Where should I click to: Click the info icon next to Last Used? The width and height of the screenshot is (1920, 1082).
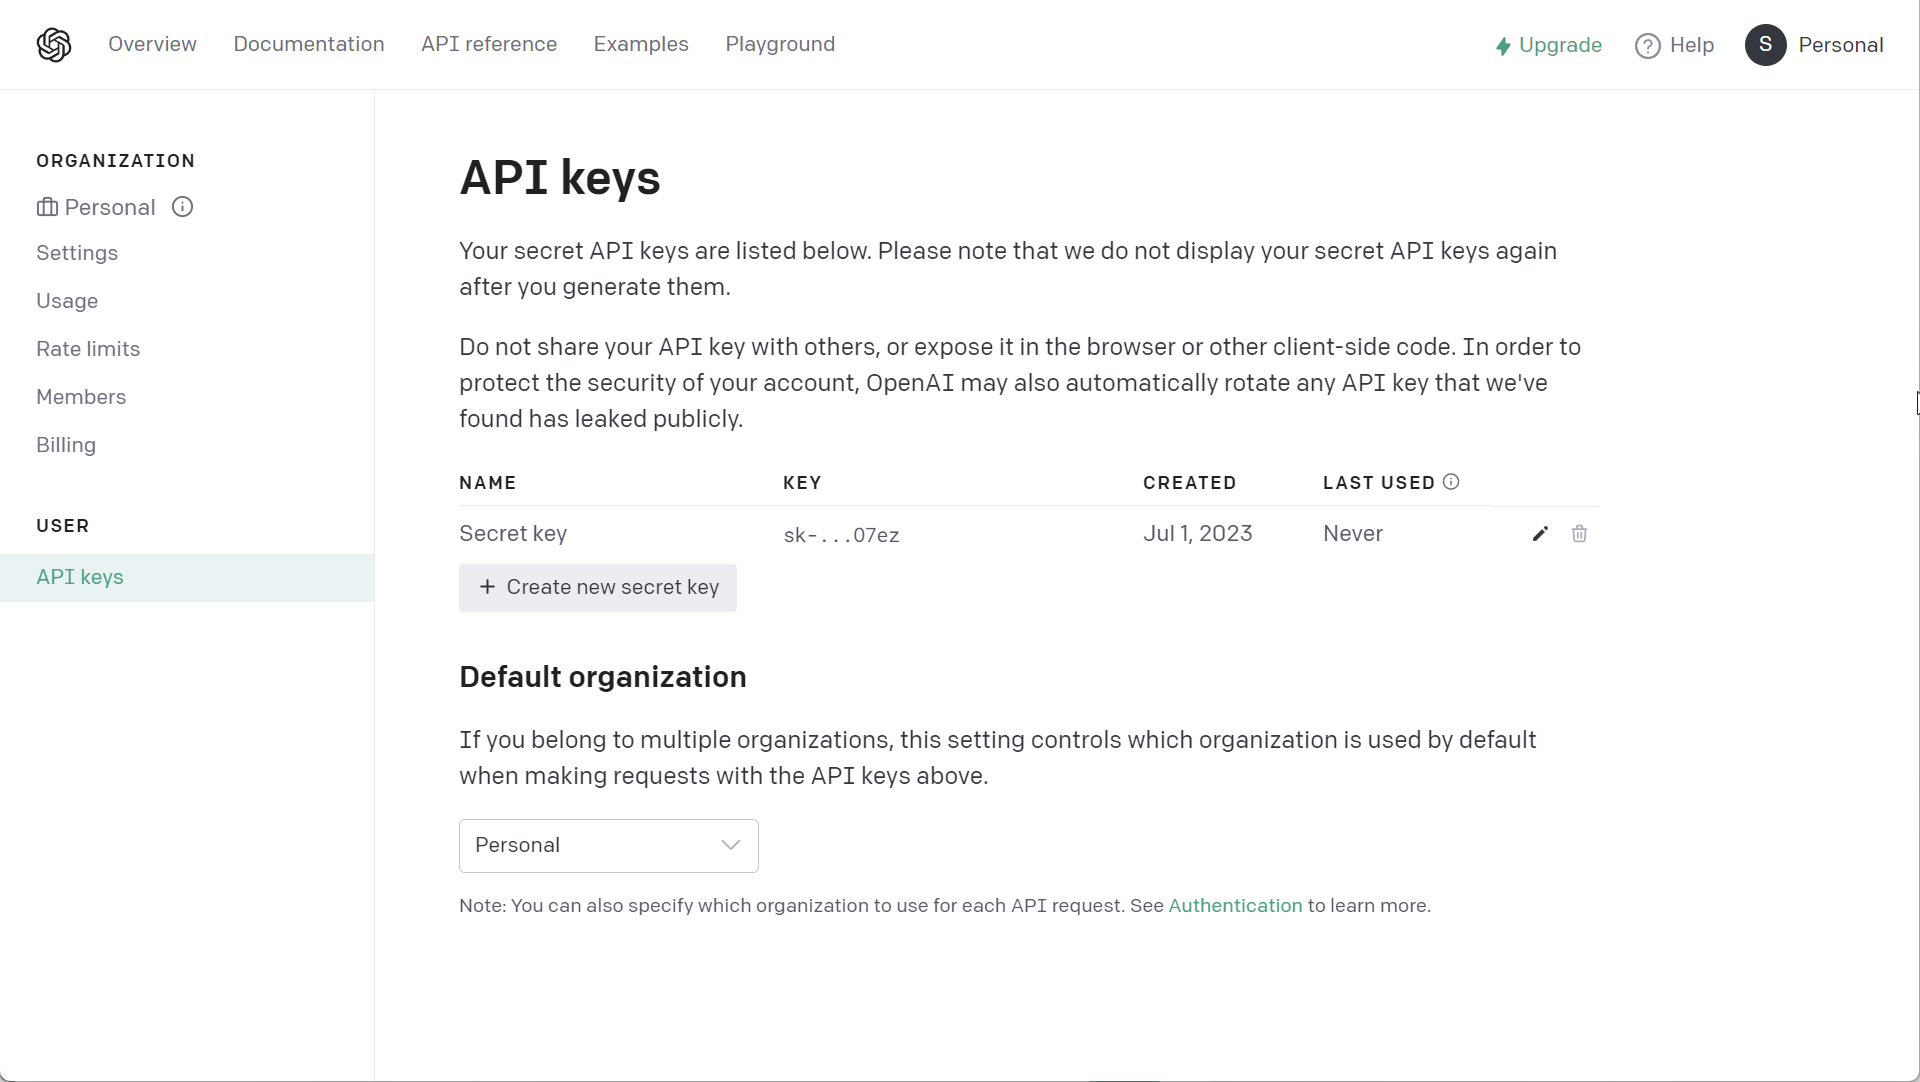tap(1451, 482)
